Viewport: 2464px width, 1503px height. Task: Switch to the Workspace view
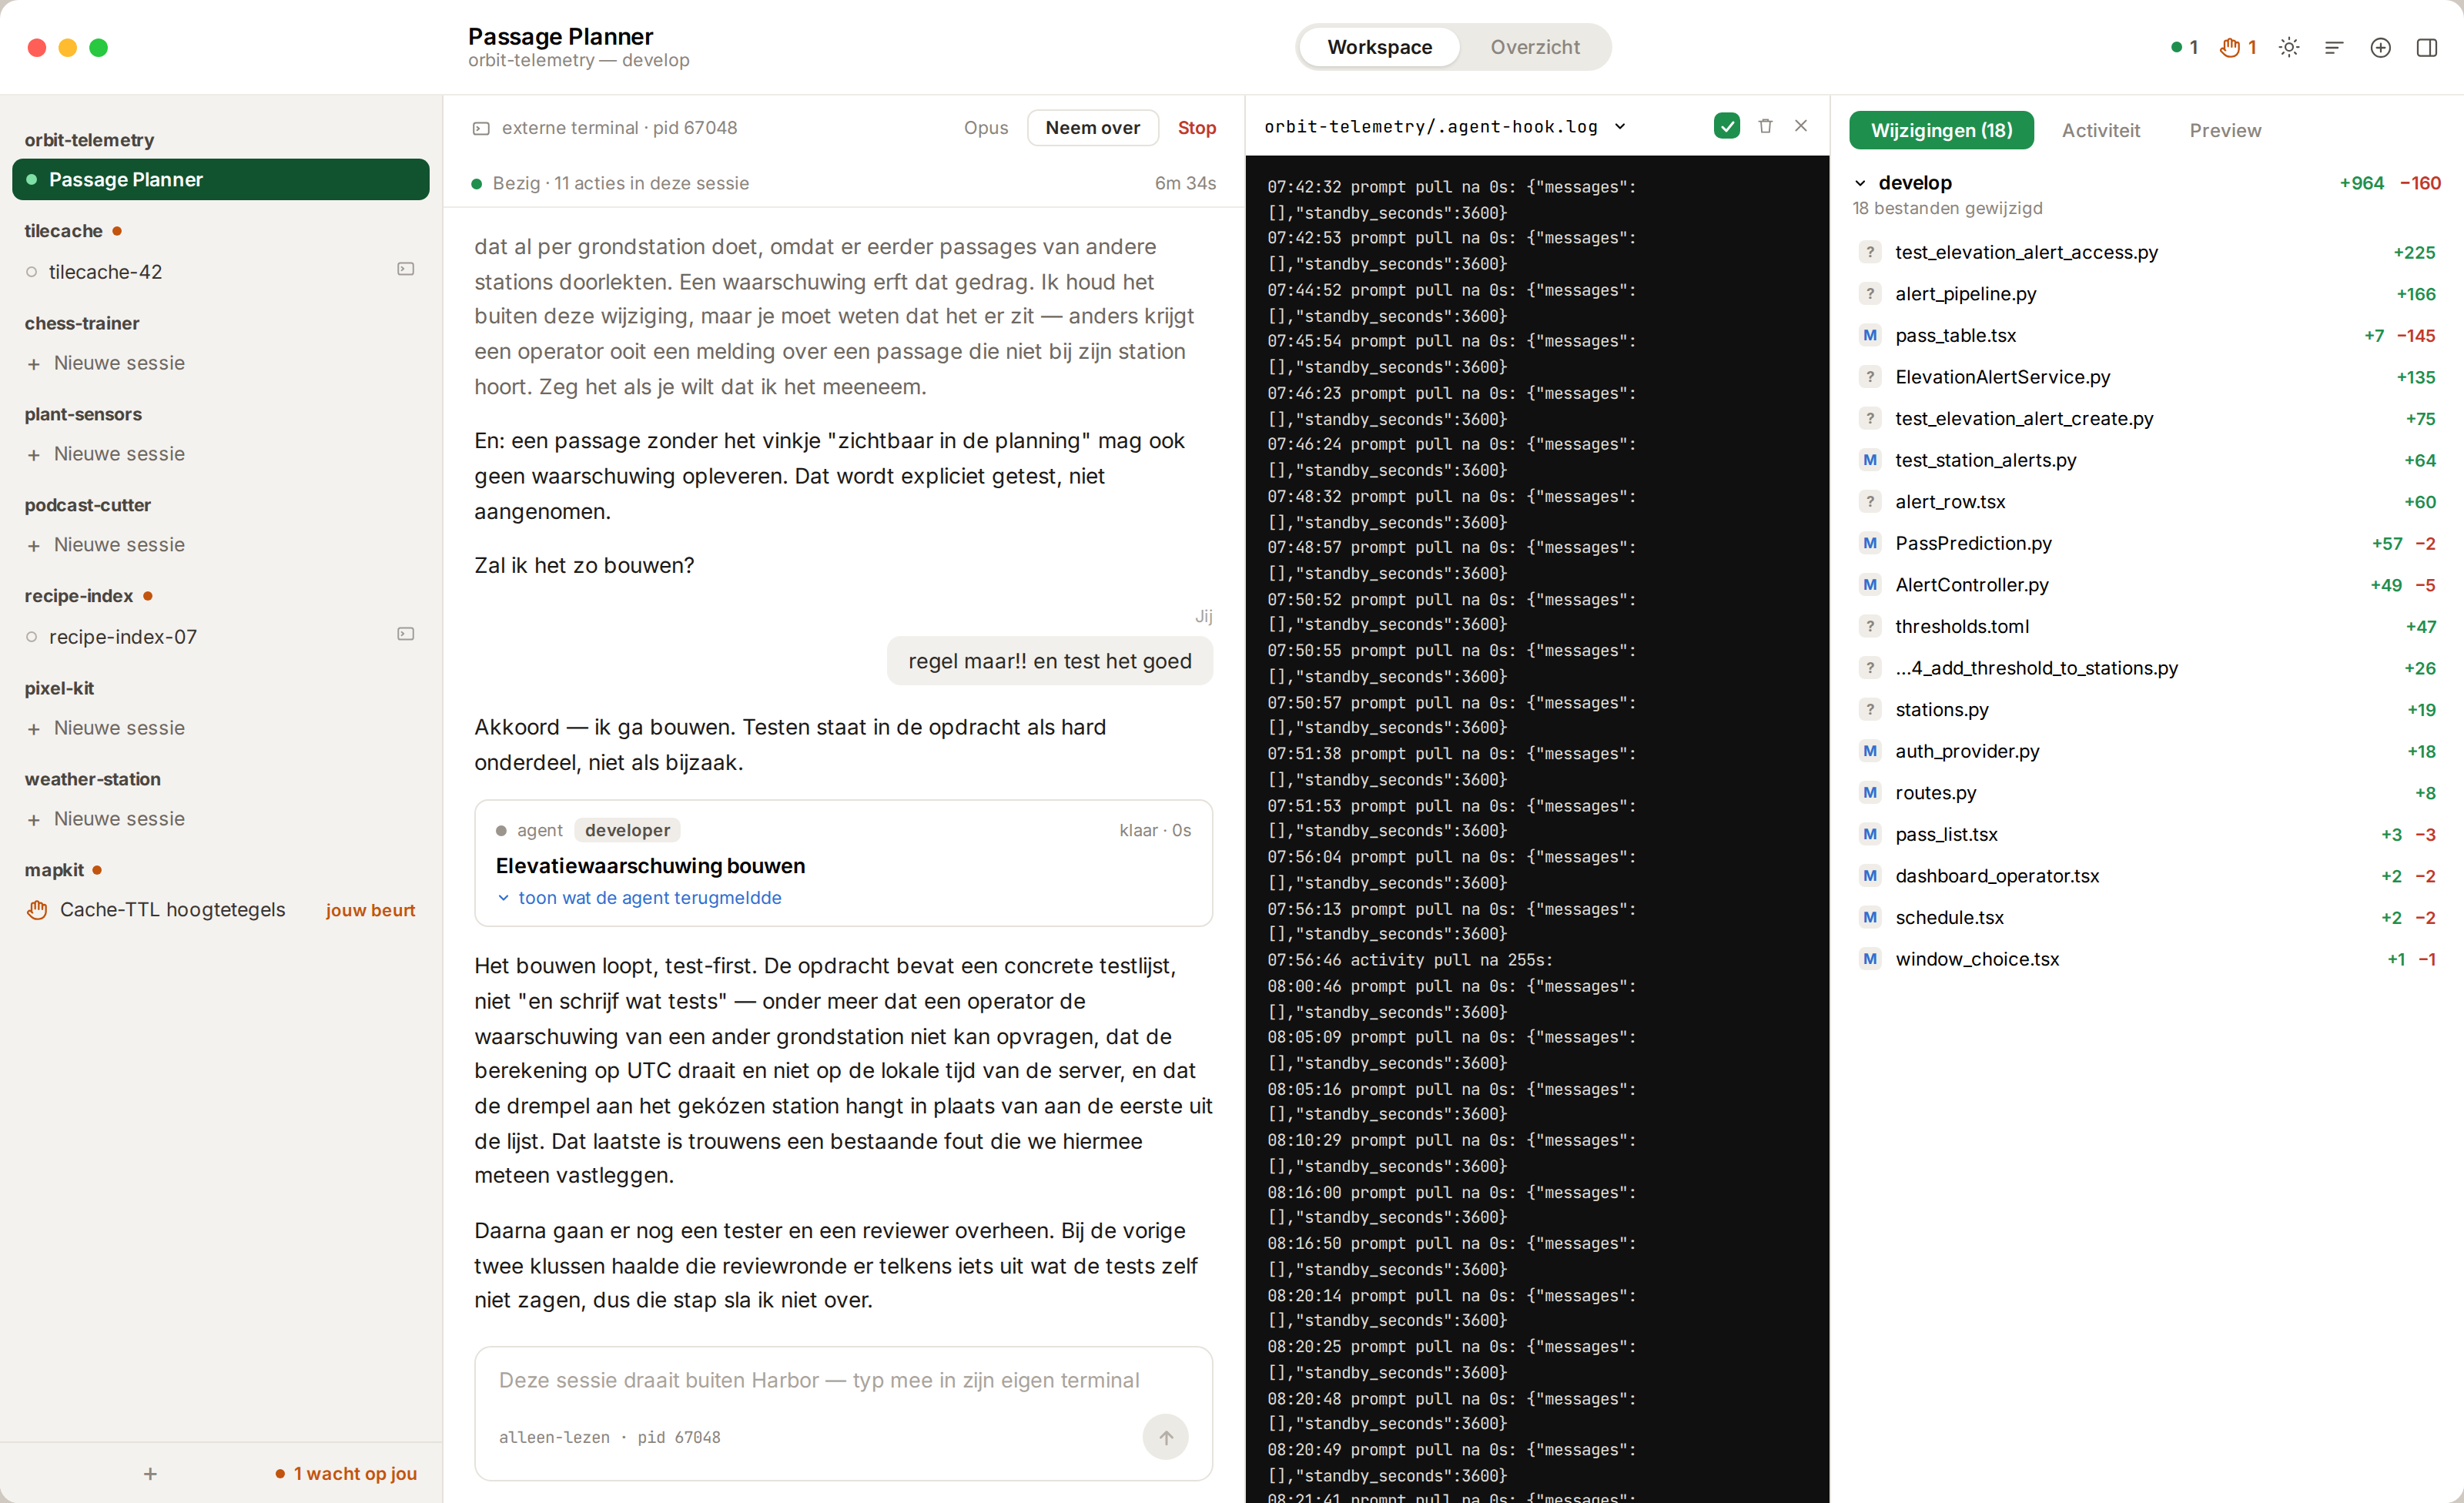(1379, 47)
